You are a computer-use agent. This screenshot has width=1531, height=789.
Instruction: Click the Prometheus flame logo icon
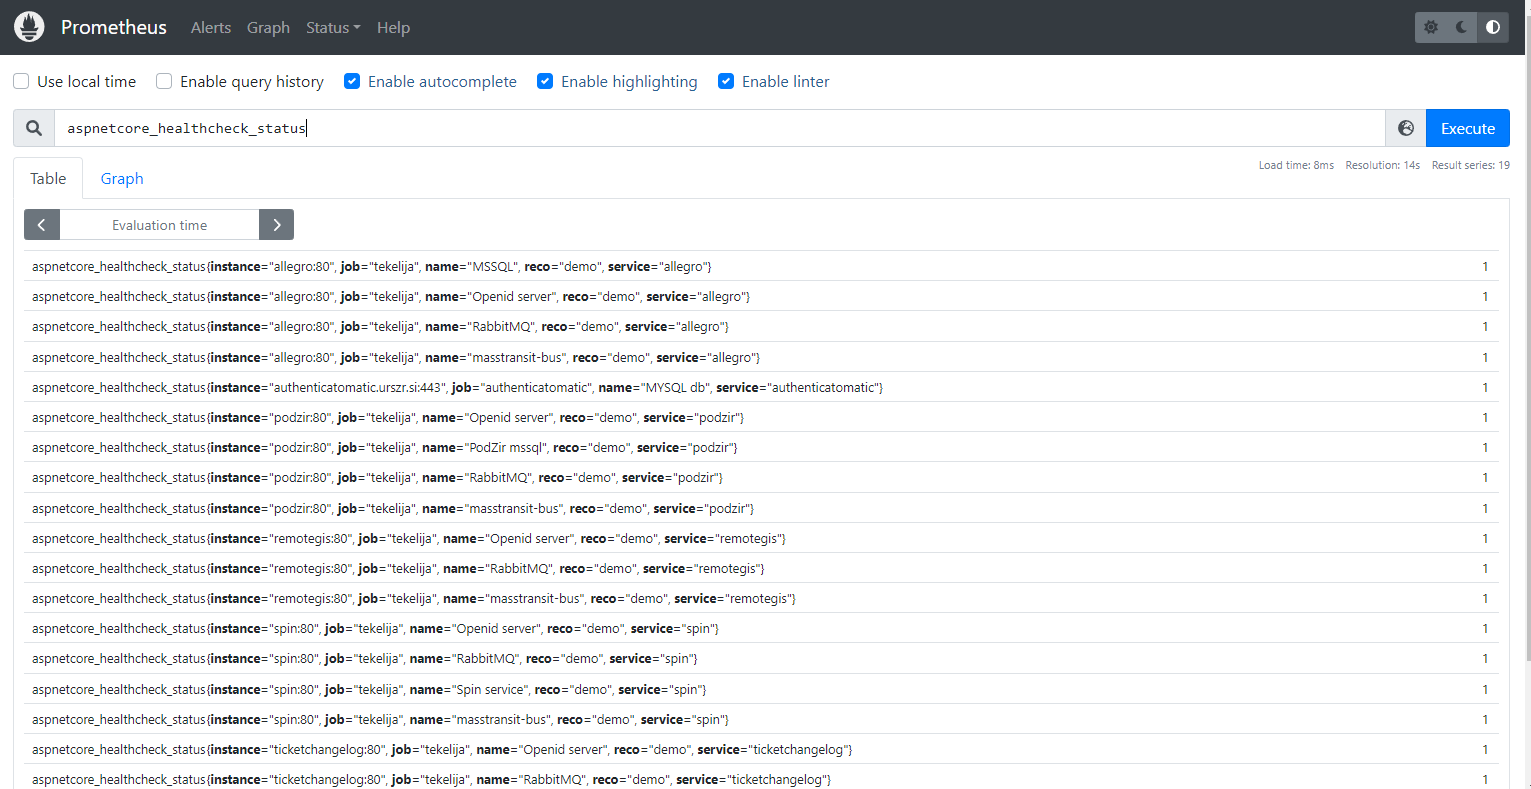29,27
